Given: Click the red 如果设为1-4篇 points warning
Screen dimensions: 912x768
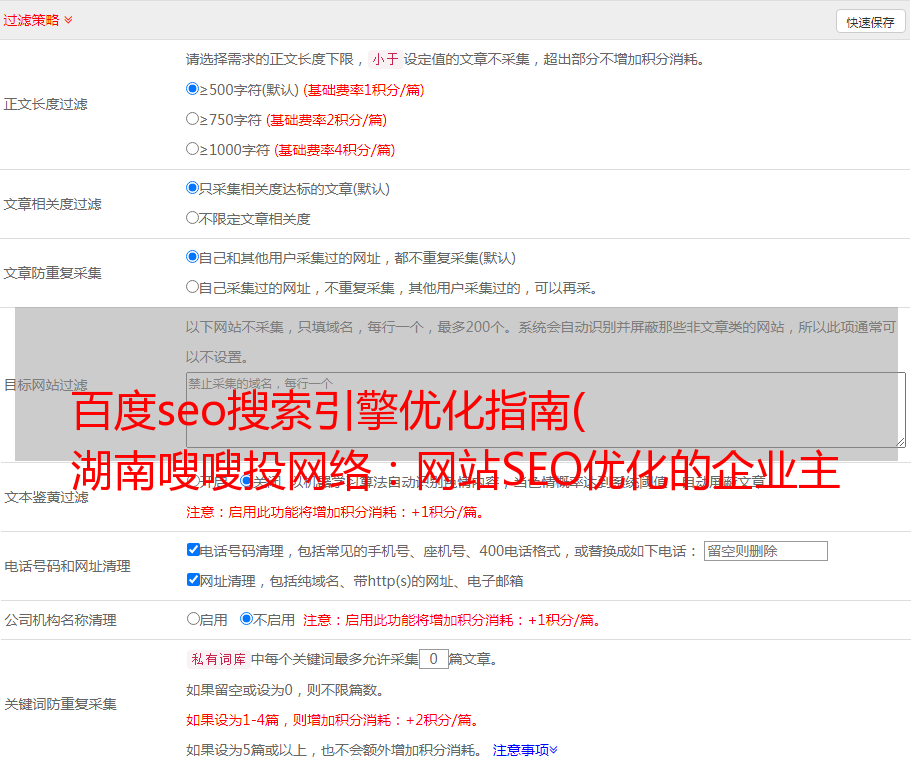Looking at the screenshot, I should point(333,720).
